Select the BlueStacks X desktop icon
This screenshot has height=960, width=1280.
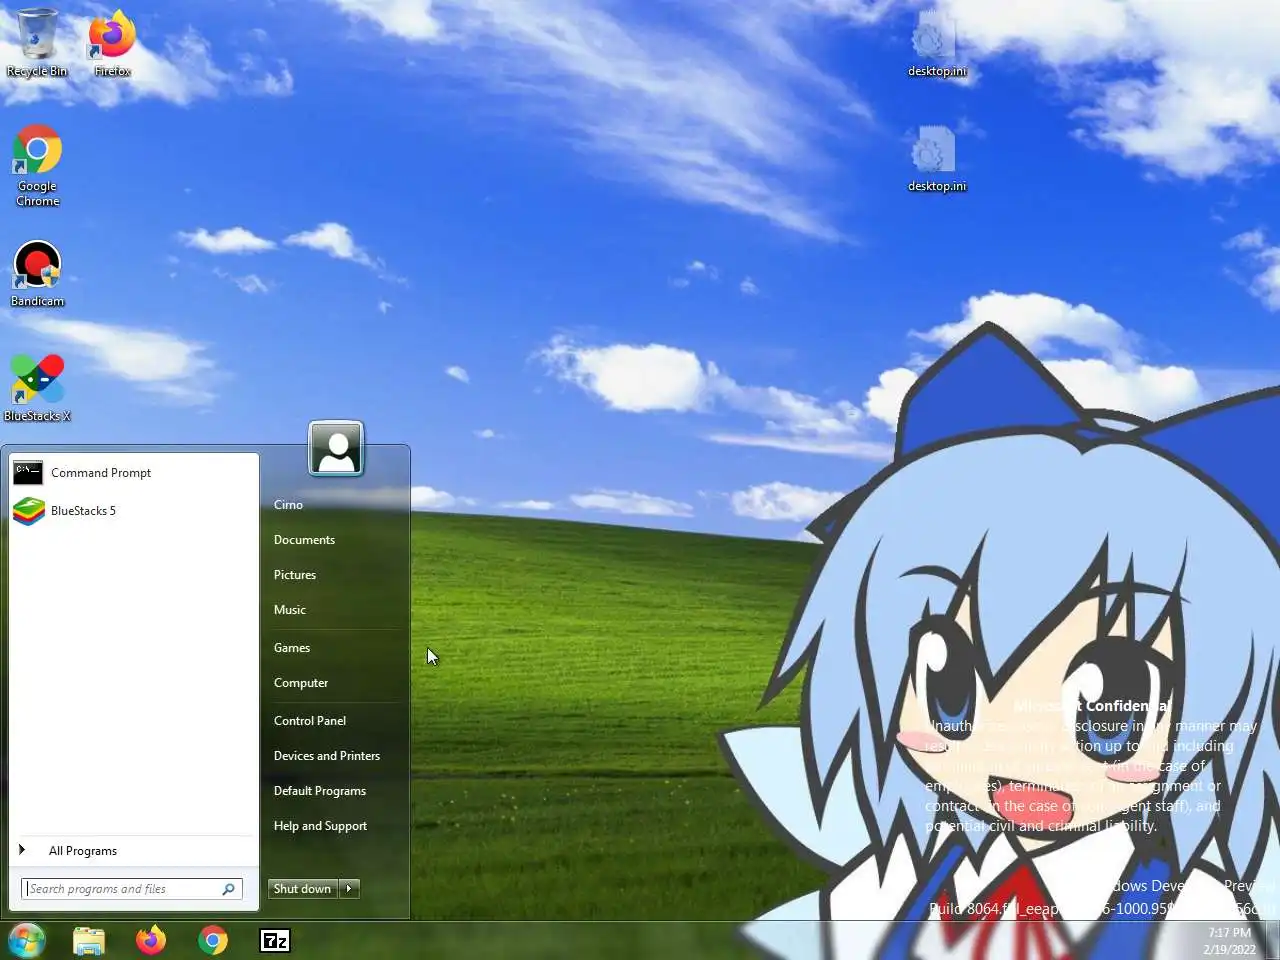coord(37,388)
